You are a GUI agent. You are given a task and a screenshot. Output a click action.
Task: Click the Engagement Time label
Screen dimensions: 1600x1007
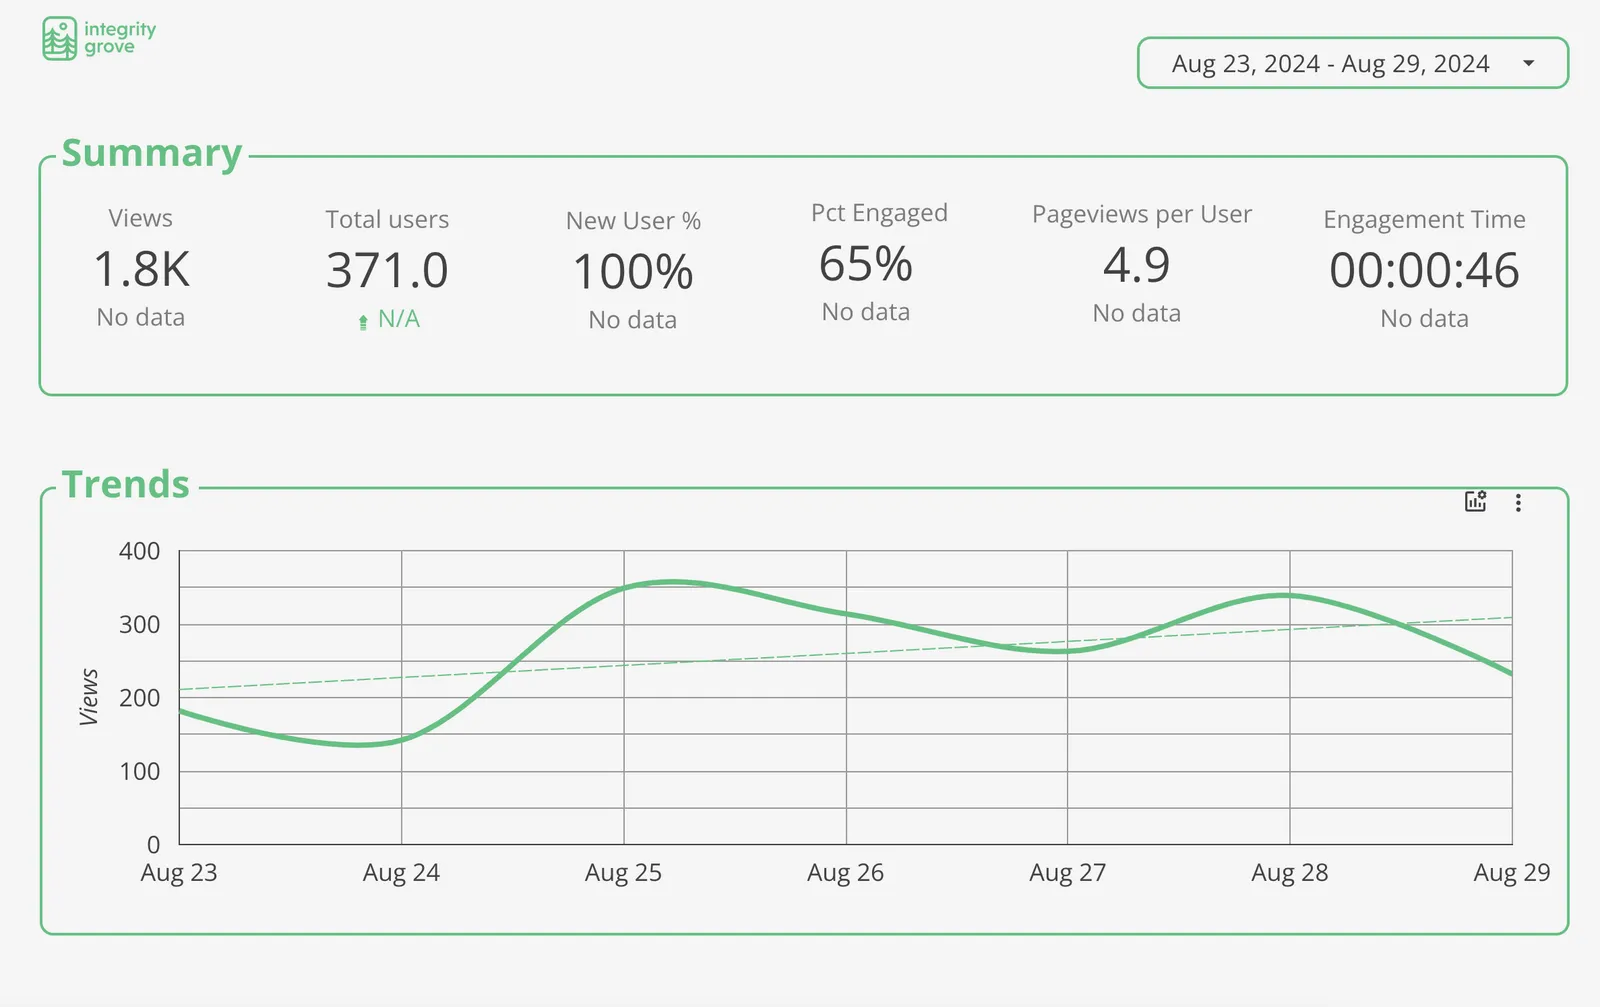pos(1424,219)
